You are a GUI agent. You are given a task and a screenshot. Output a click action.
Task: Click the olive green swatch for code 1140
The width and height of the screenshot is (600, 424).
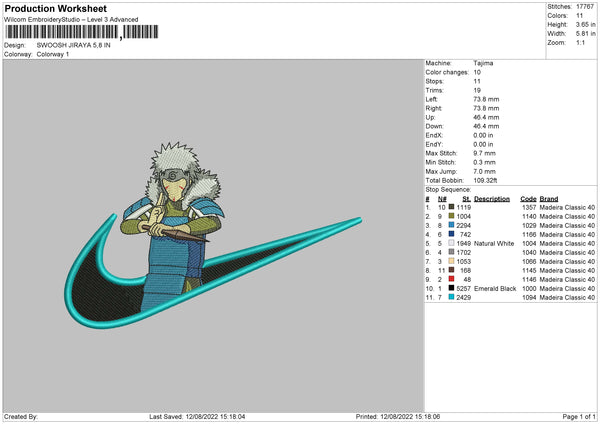(451, 216)
